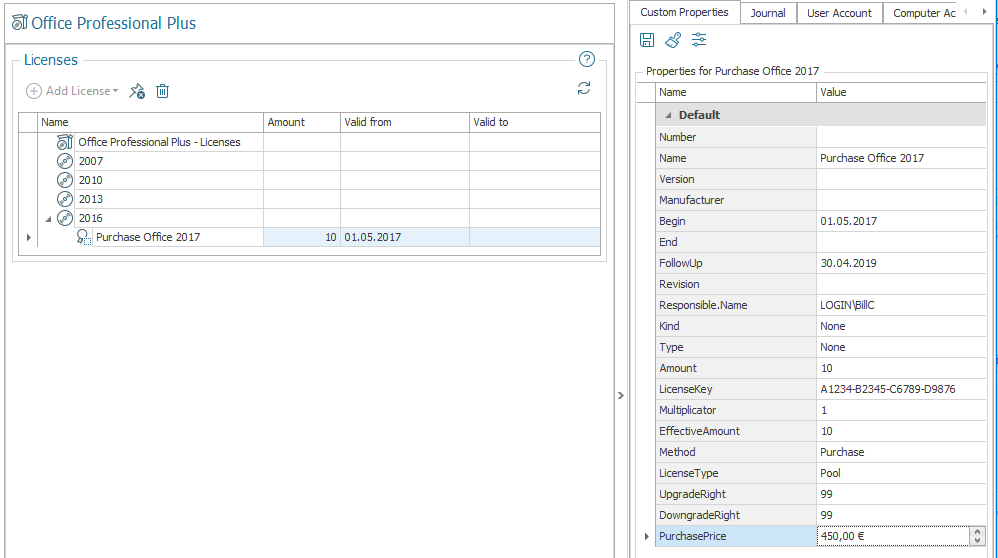
Task: Open the User Account tab
Action: [840, 13]
